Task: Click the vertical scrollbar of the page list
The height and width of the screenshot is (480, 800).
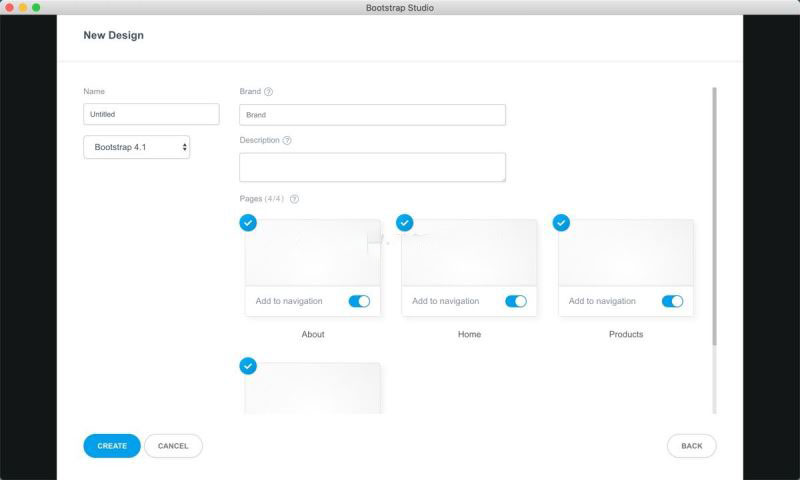Action: 714,217
